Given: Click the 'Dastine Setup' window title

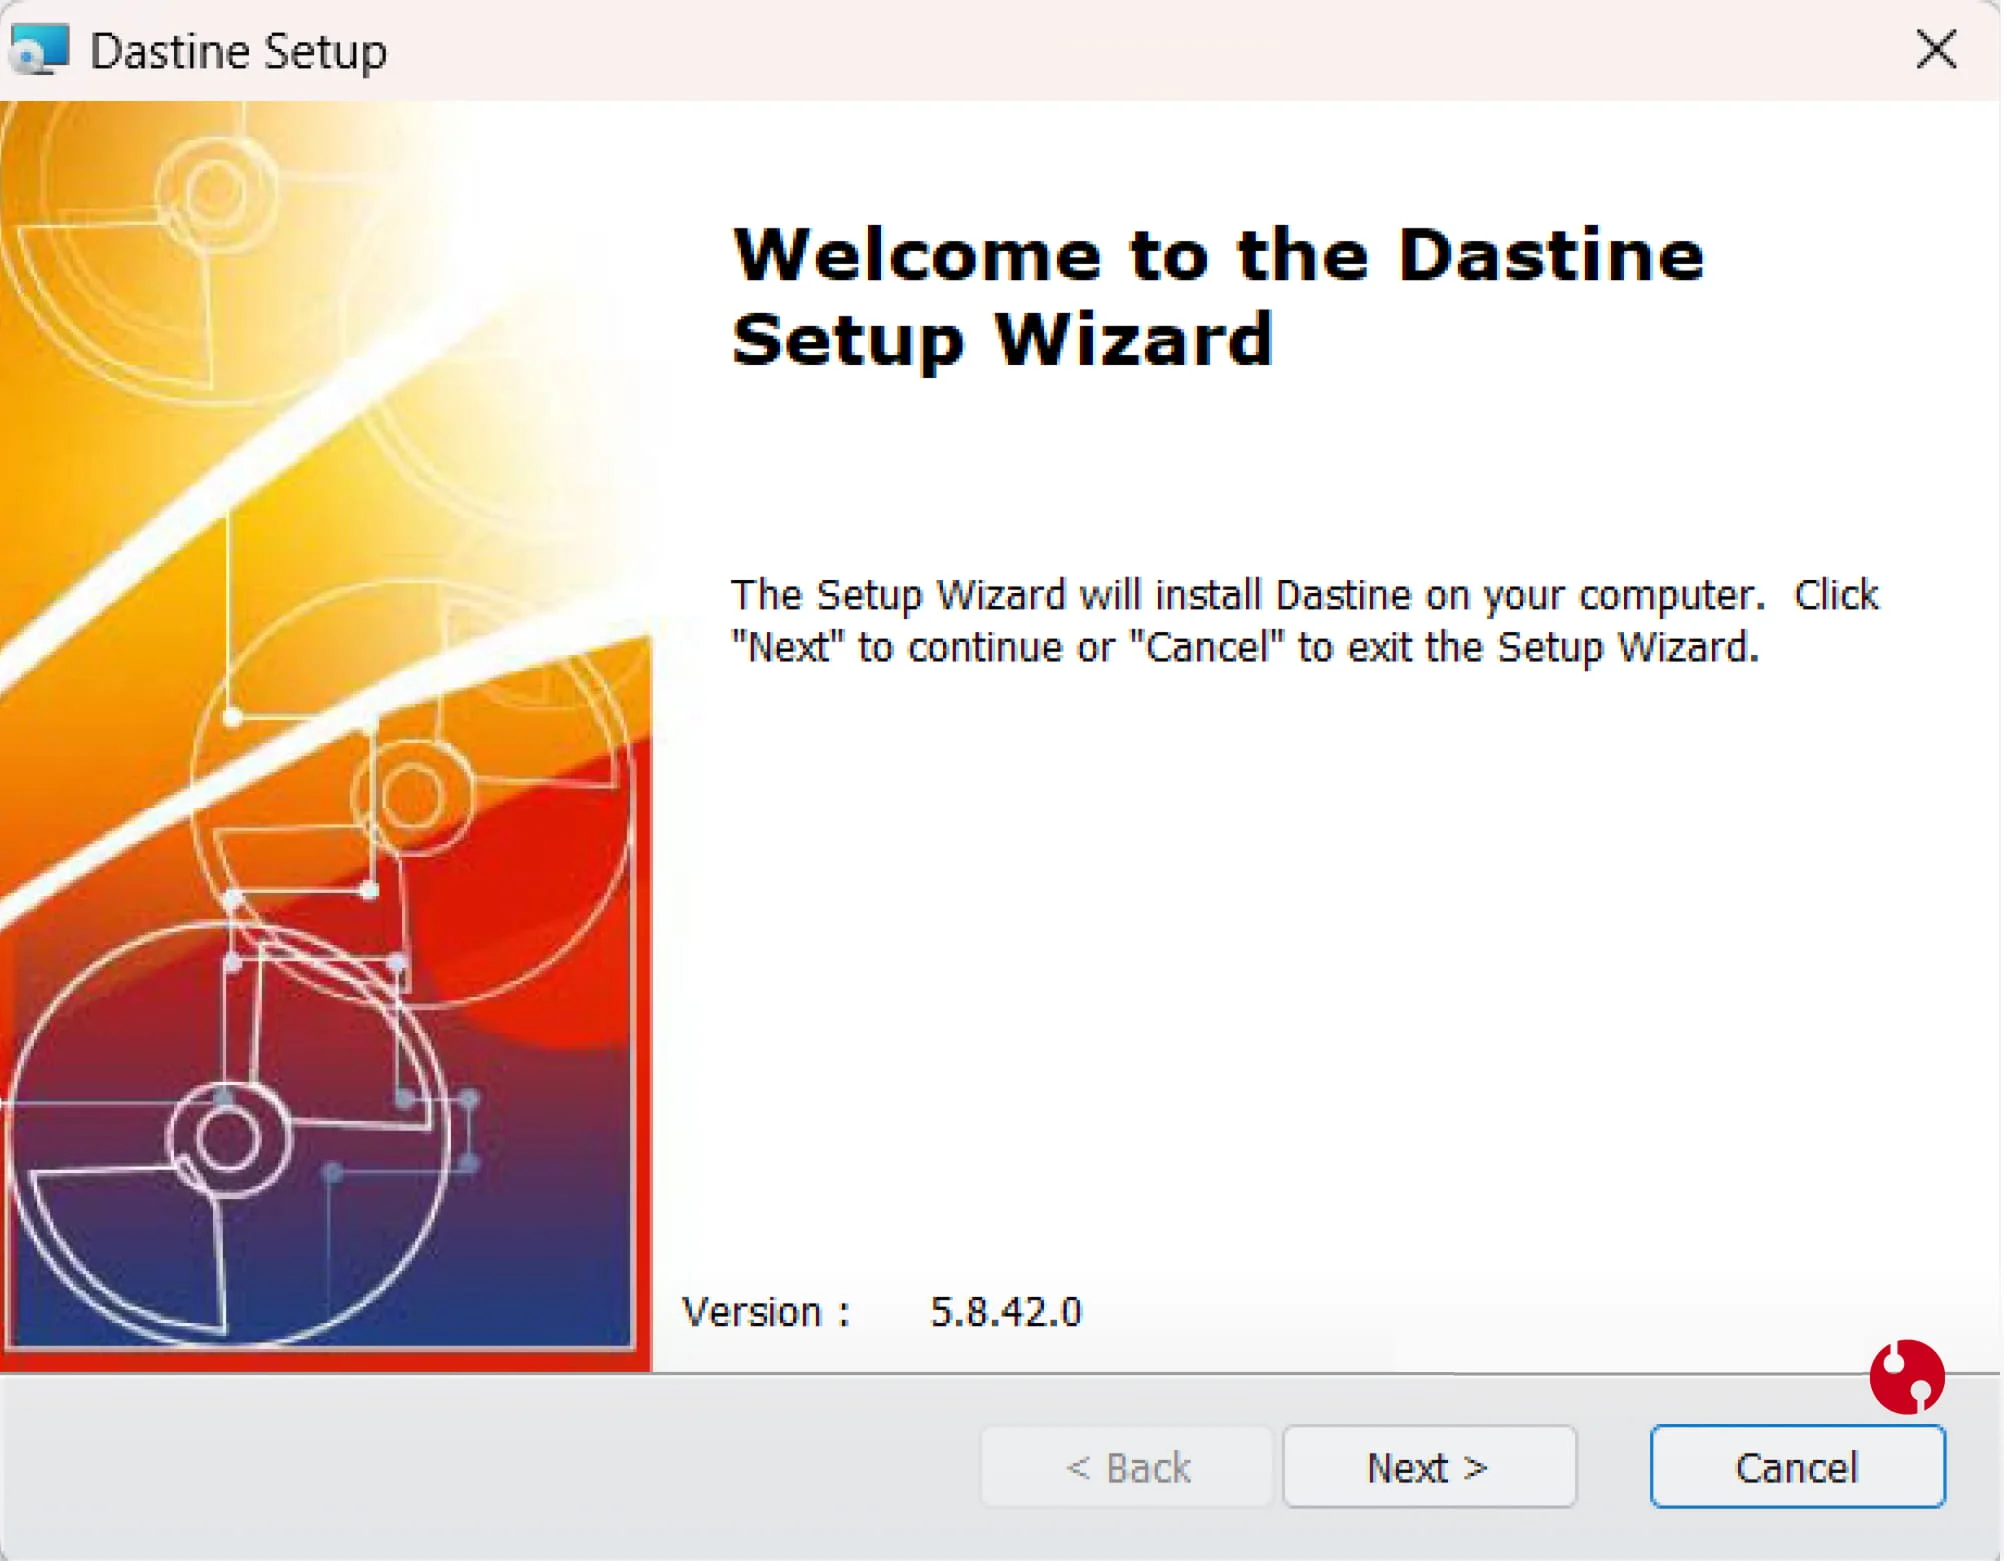Looking at the screenshot, I should coord(239,51).
